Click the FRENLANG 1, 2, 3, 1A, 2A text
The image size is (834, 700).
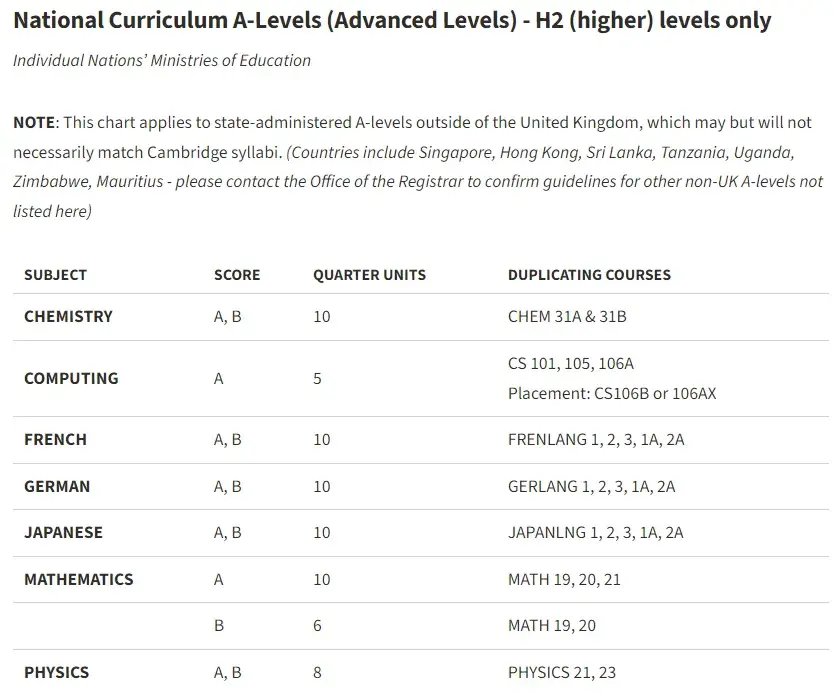[x=596, y=439]
